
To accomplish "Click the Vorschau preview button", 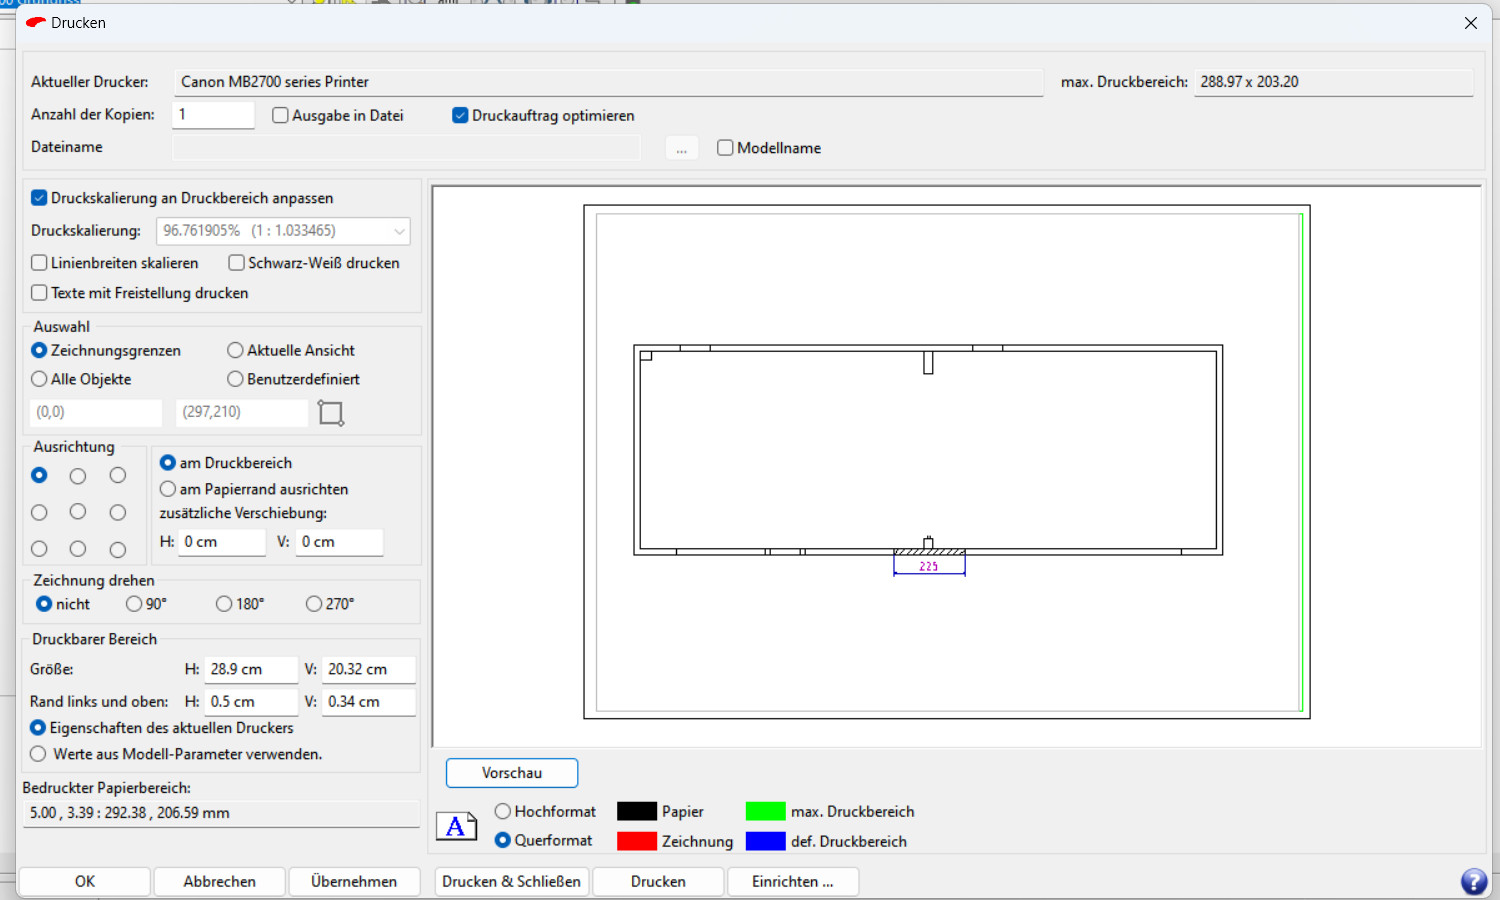I will (512, 773).
